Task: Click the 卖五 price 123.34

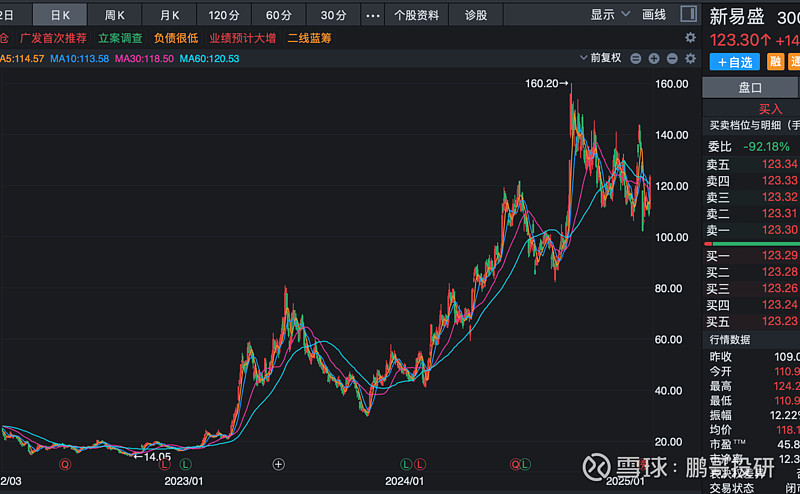Action: tap(779, 164)
